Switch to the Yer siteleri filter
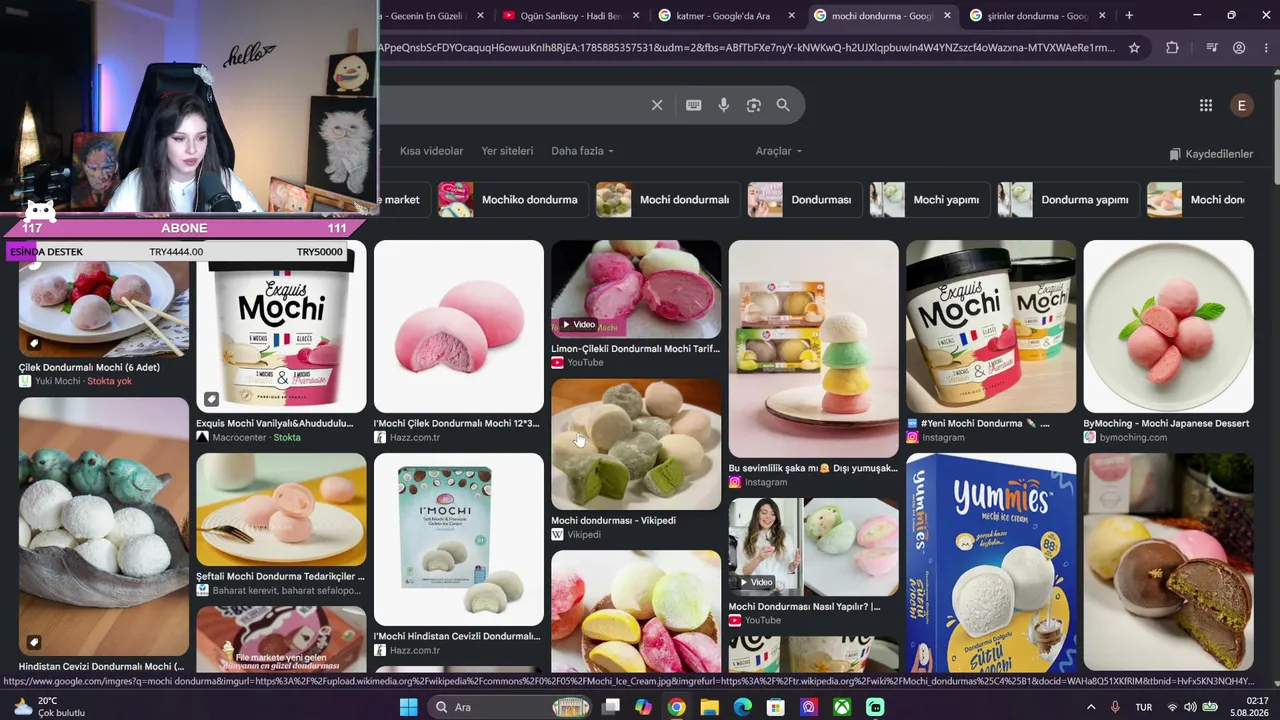1280x720 pixels. tap(507, 151)
